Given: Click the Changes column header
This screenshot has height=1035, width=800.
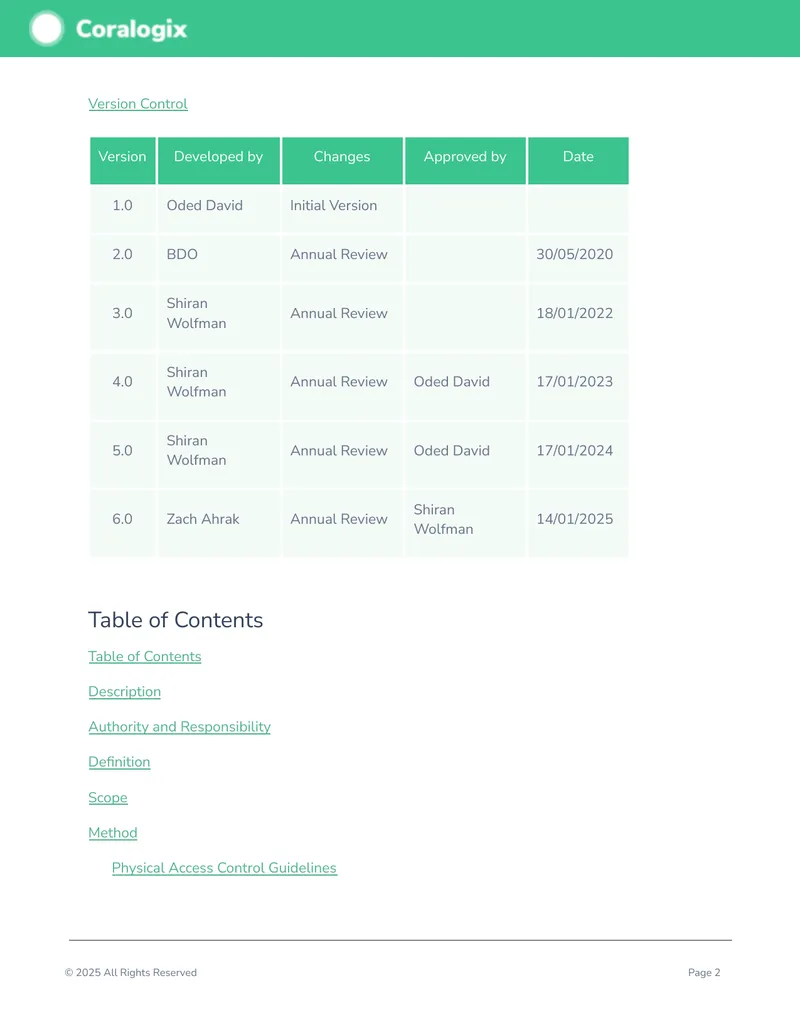Looking at the screenshot, I should coord(342,160).
